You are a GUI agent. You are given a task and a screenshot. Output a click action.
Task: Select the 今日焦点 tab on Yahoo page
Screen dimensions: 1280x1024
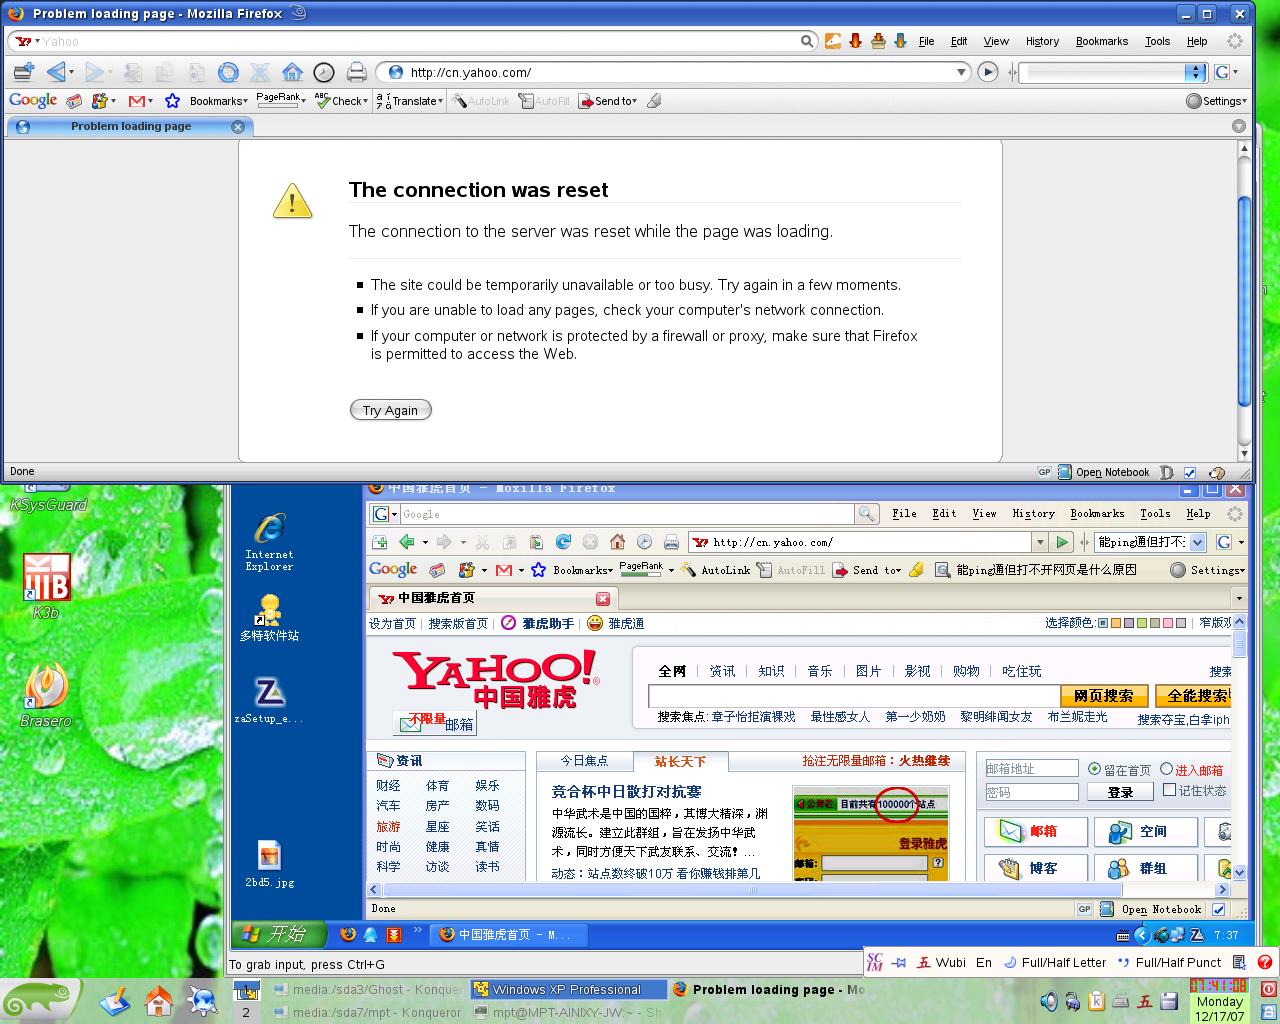click(x=584, y=761)
